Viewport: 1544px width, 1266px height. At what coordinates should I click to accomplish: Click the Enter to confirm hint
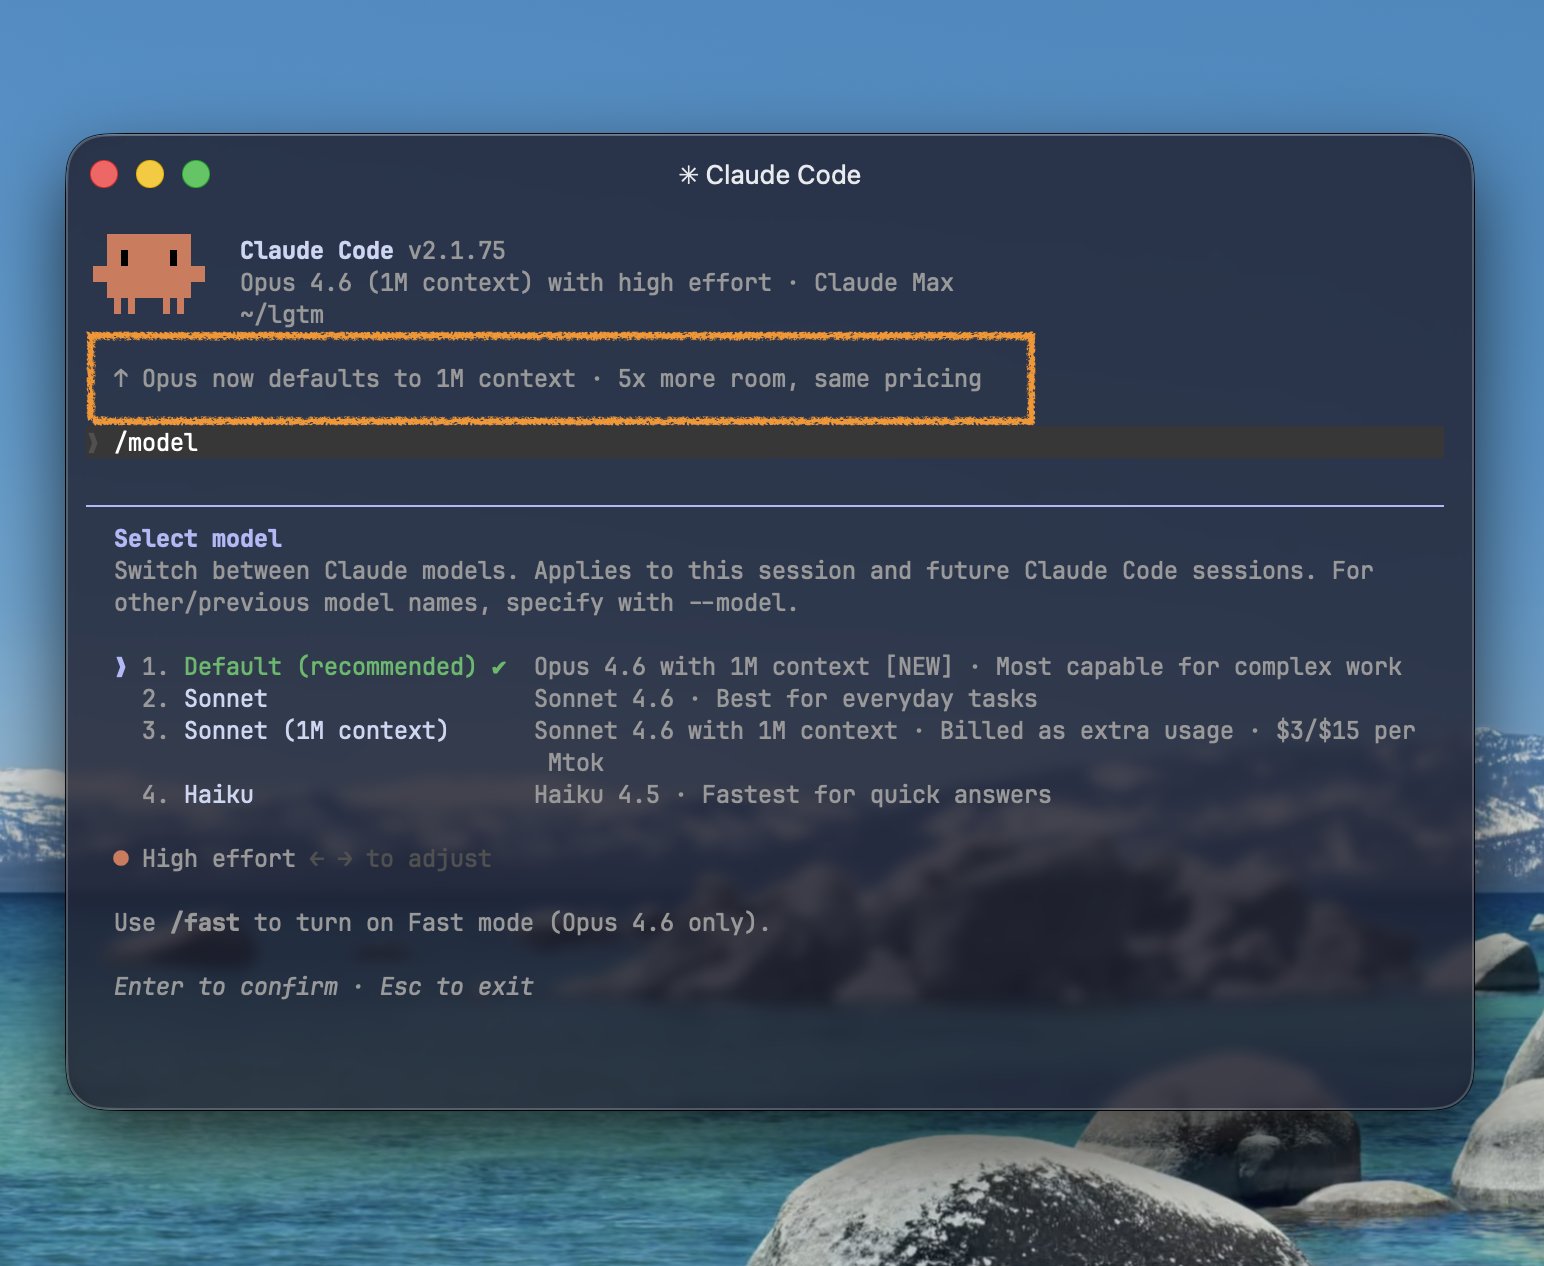pyautogui.click(x=226, y=987)
